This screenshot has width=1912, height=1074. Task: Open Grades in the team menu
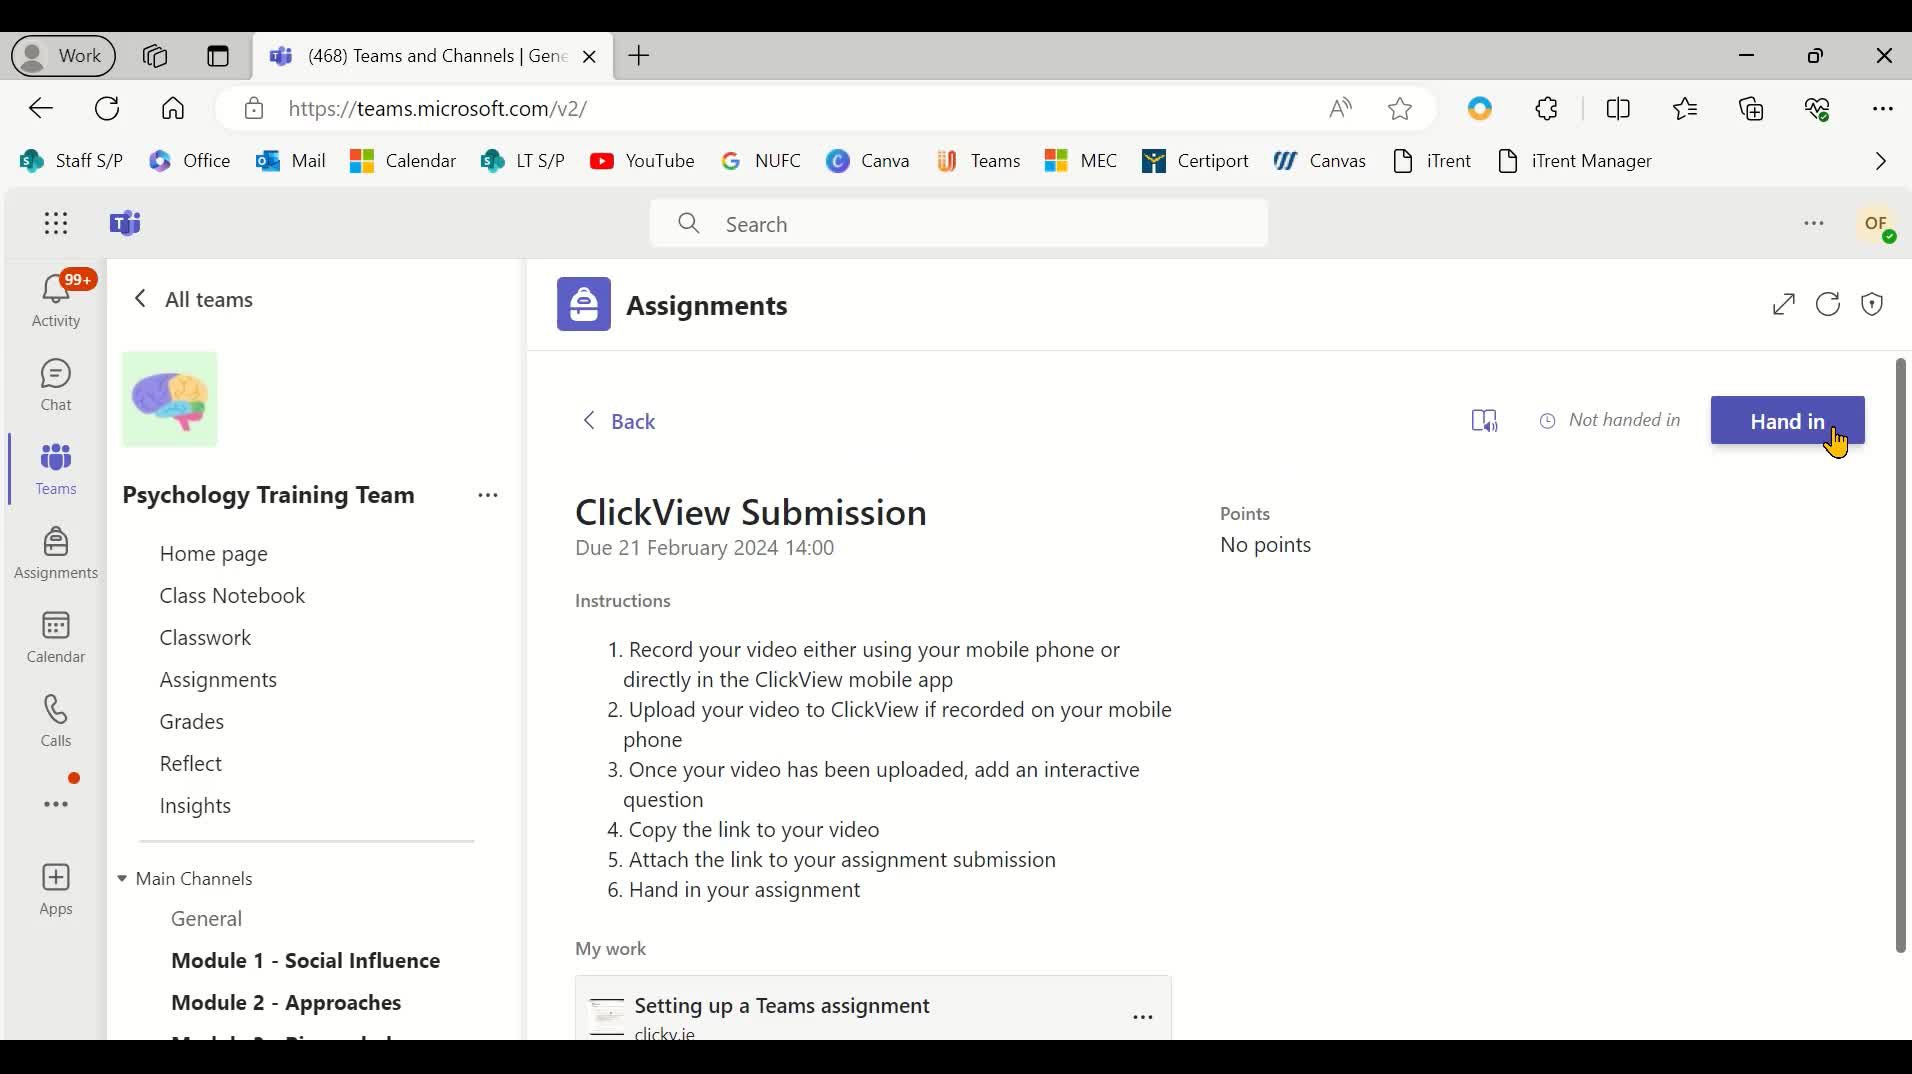pyautogui.click(x=191, y=721)
